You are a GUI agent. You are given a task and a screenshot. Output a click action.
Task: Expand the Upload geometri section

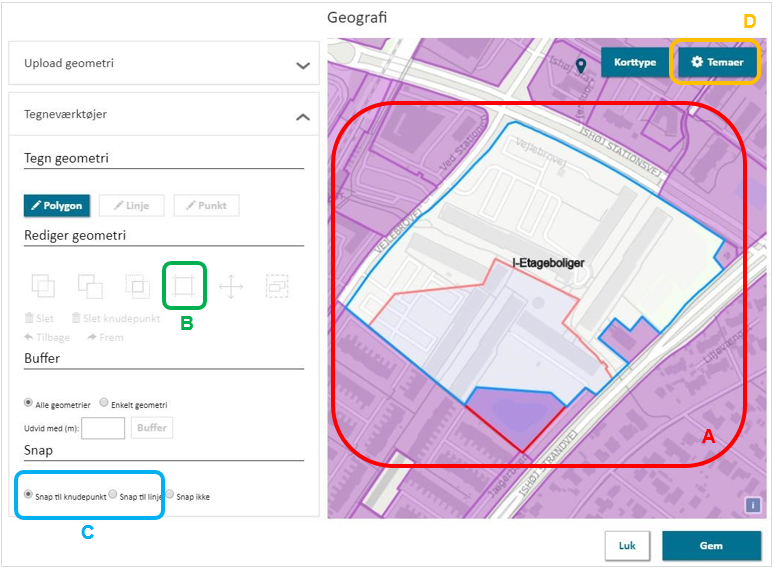click(303, 64)
